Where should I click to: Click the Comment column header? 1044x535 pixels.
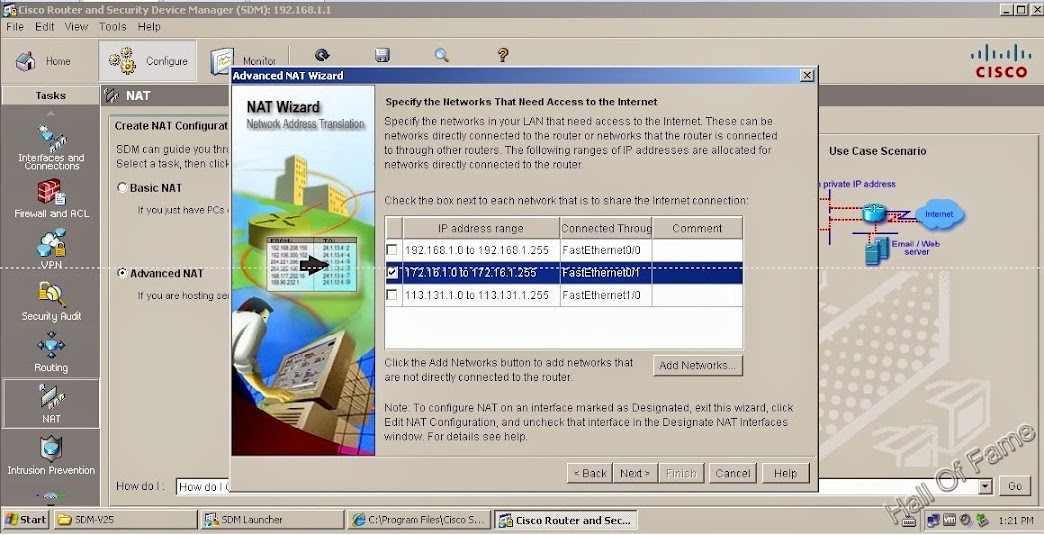(697, 228)
